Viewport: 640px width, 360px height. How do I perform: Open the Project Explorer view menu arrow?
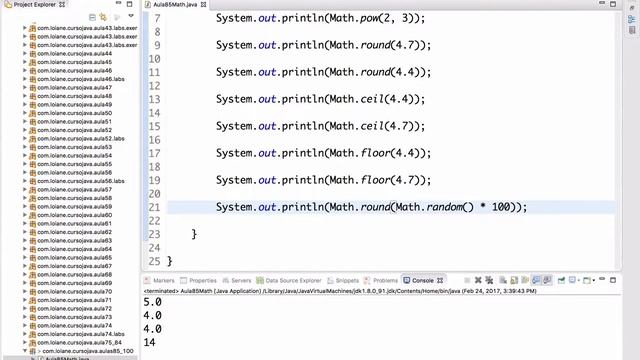(131, 16)
